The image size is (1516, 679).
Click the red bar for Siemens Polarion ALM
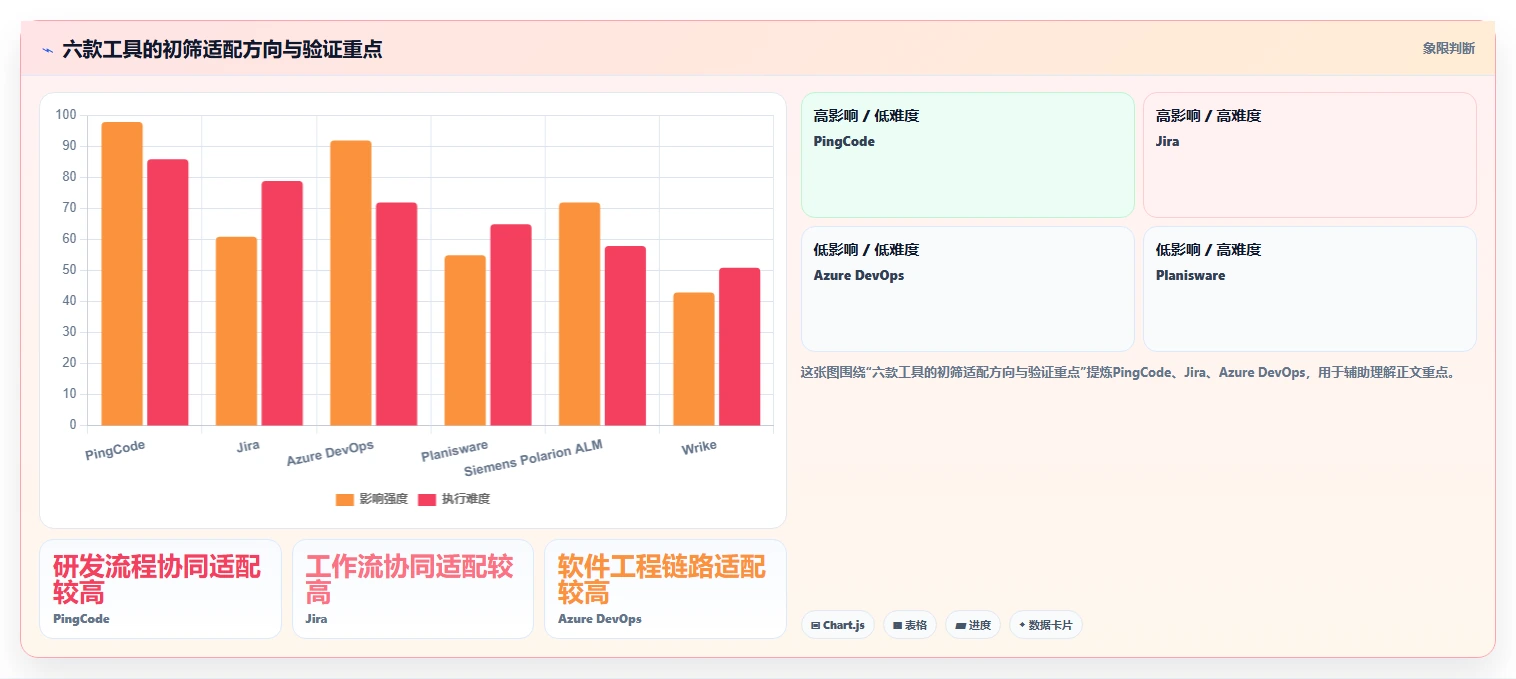(x=625, y=336)
